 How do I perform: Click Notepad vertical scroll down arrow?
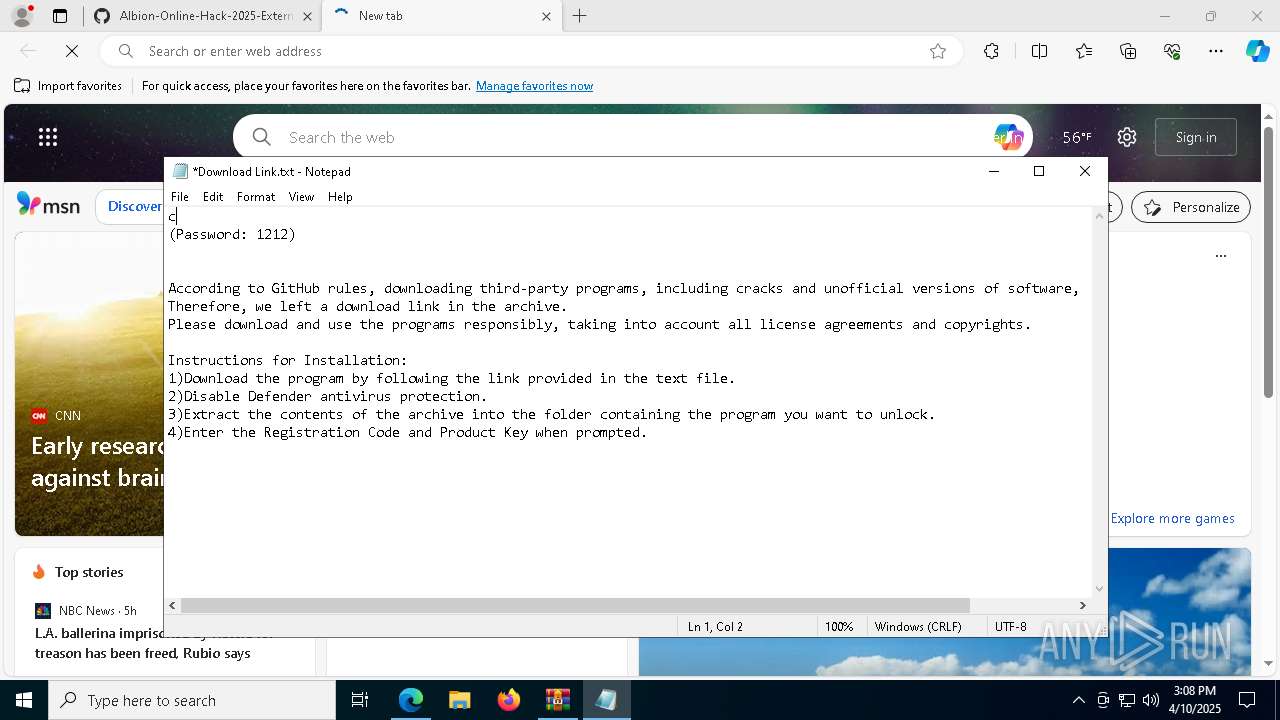tap(1100, 589)
